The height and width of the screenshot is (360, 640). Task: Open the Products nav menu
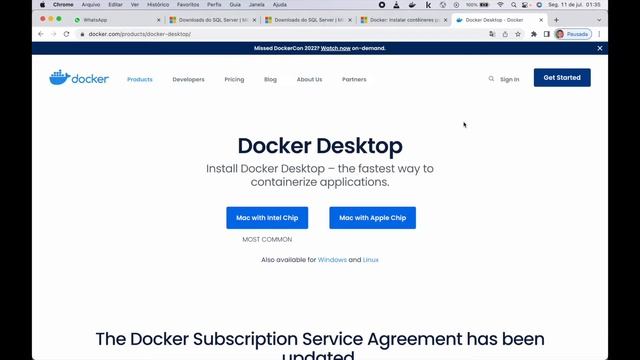[x=140, y=79]
